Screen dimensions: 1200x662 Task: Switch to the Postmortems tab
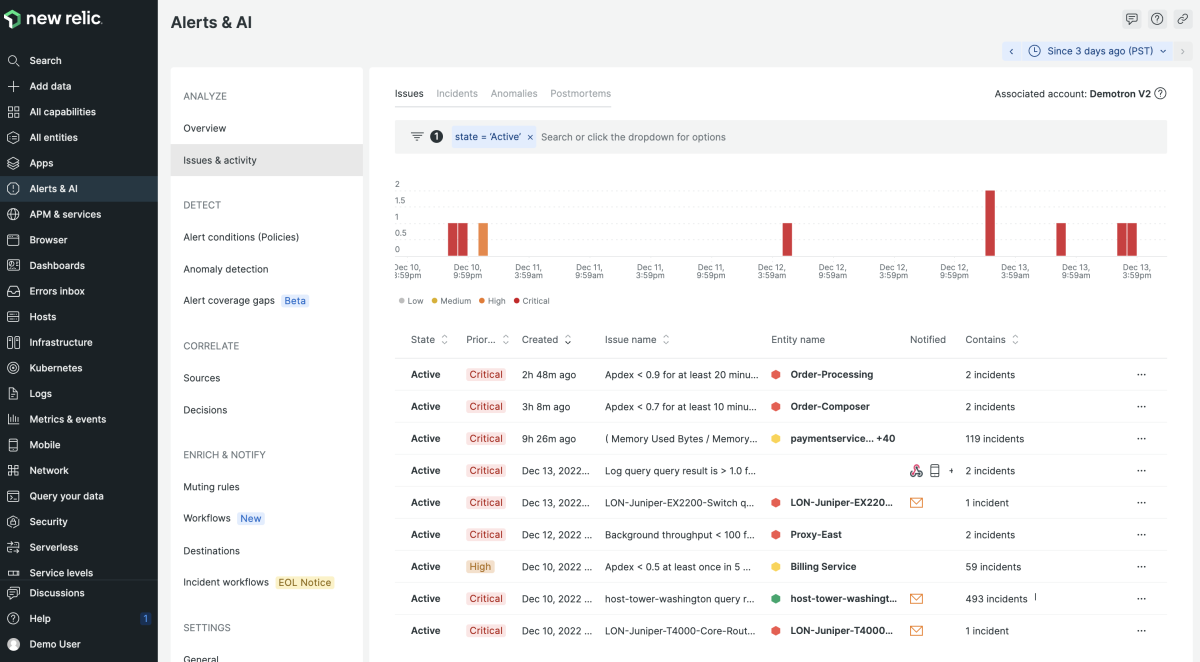580,94
